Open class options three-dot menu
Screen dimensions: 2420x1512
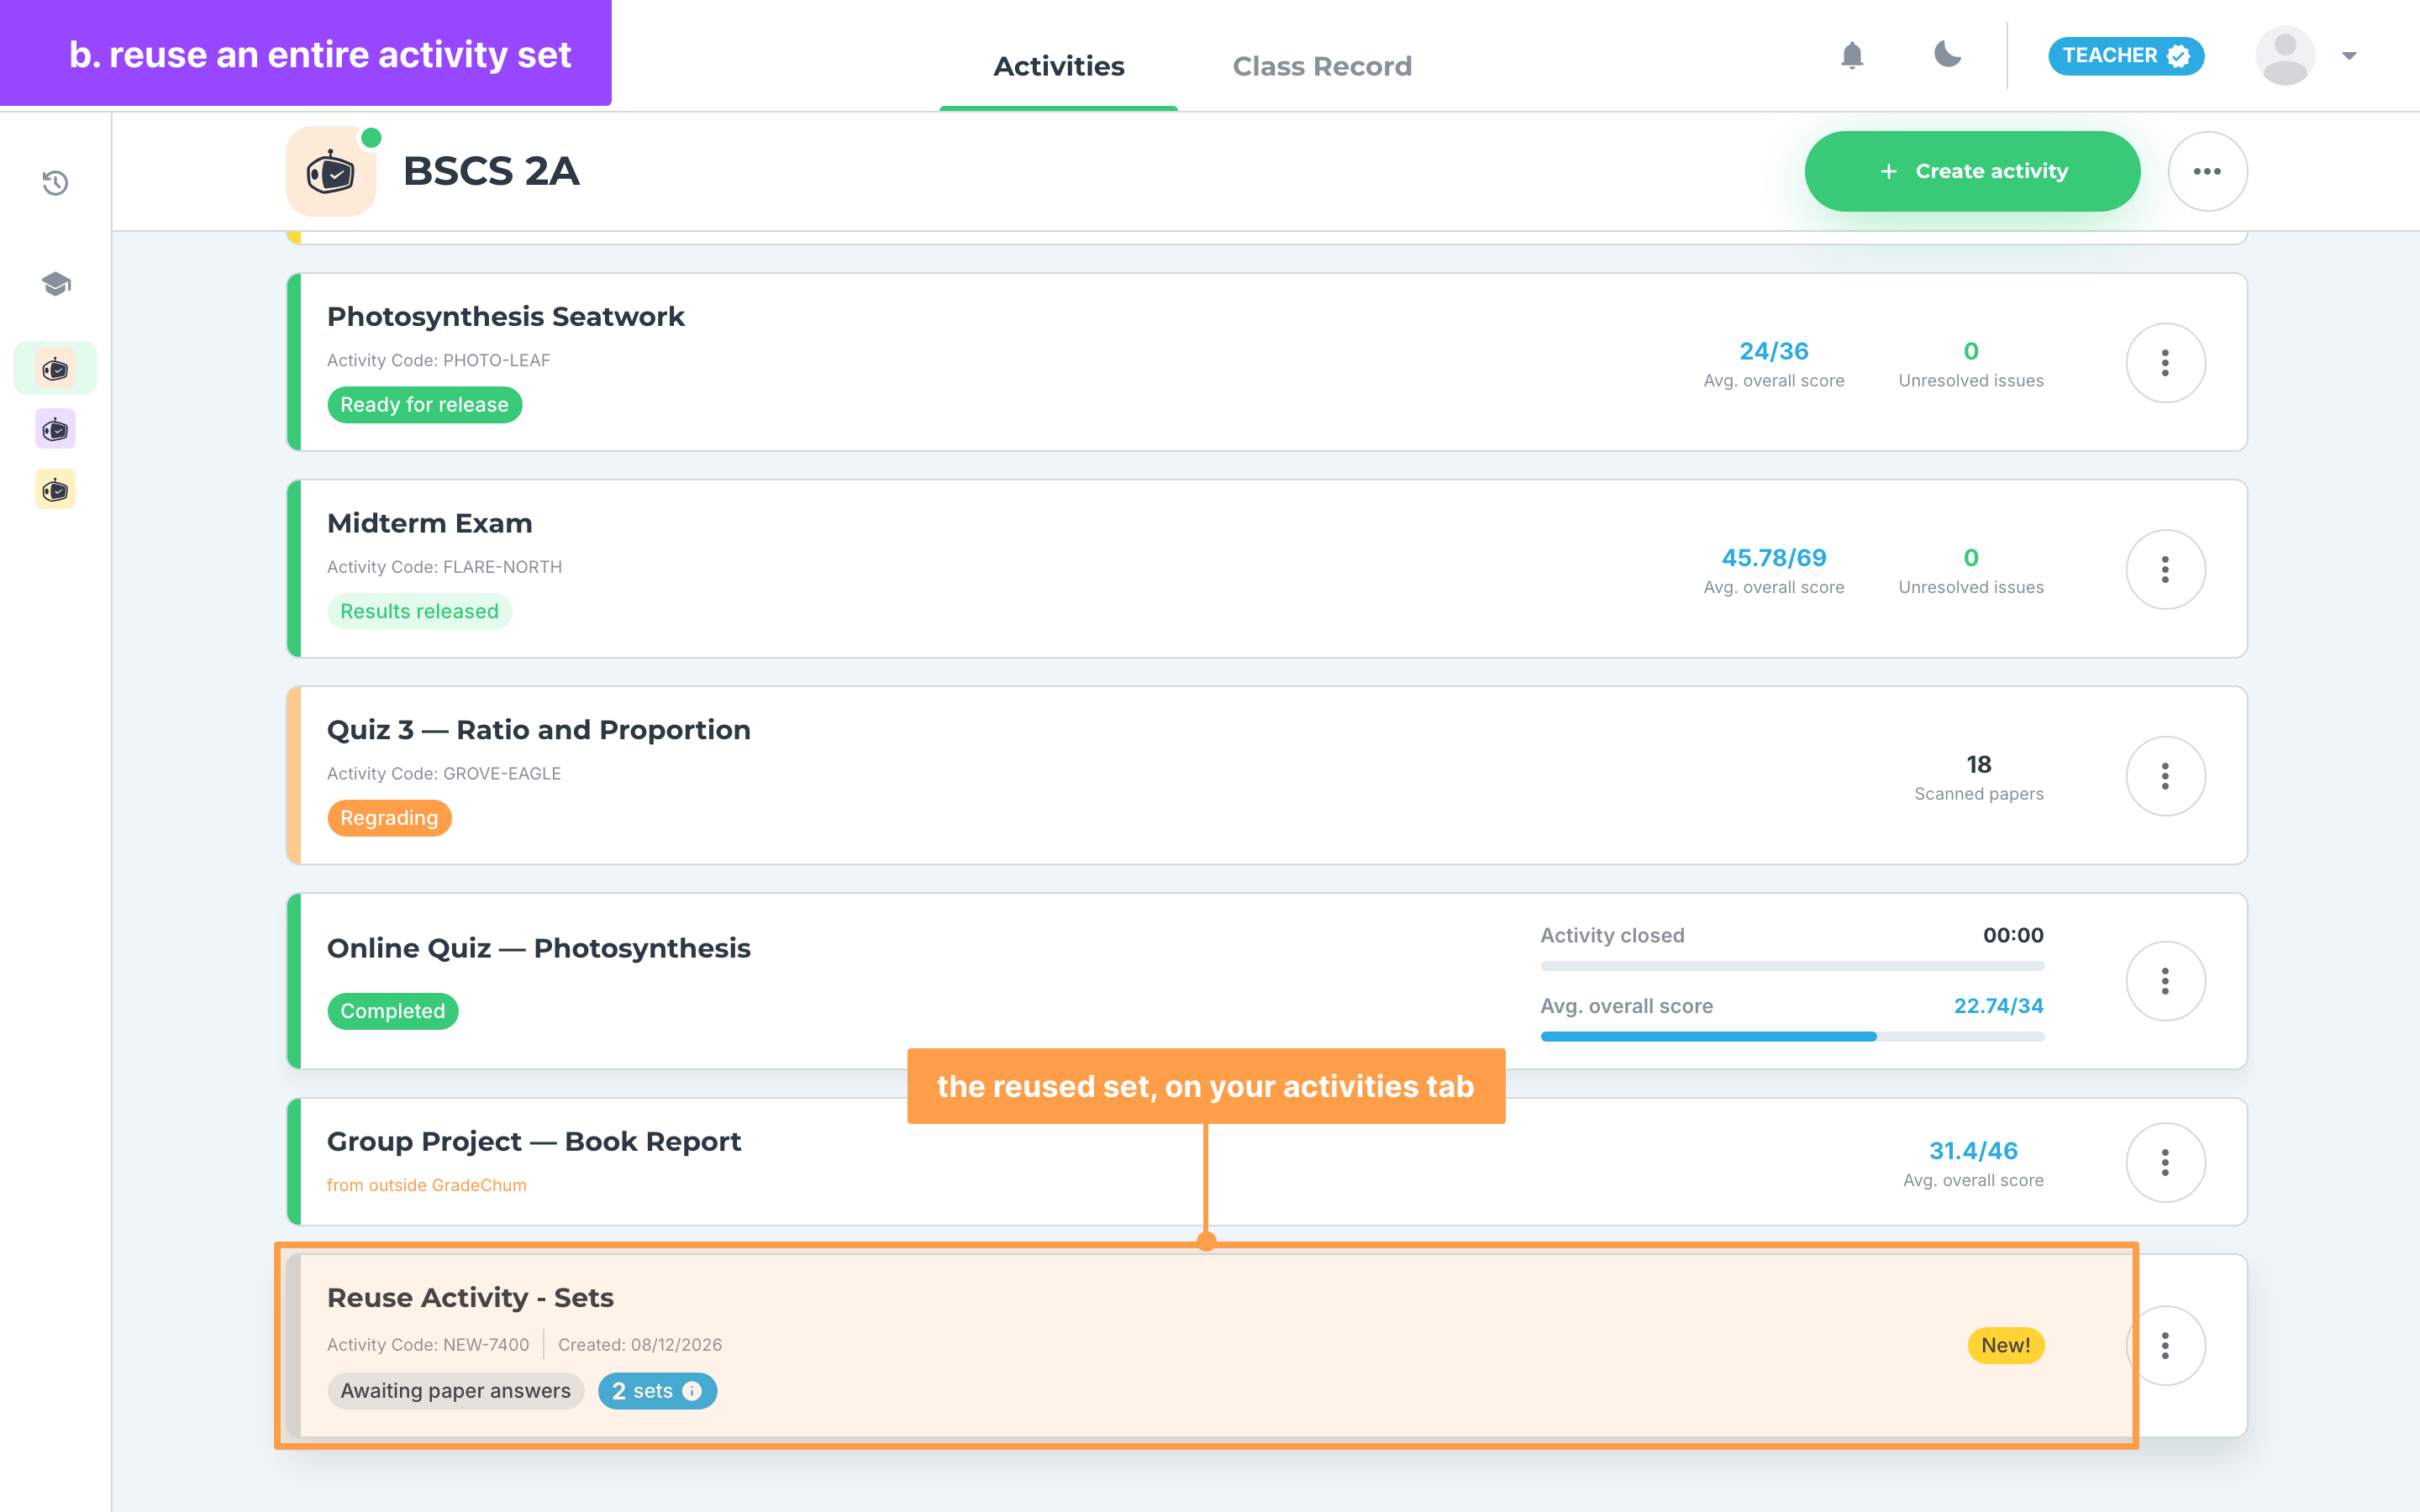(2207, 171)
